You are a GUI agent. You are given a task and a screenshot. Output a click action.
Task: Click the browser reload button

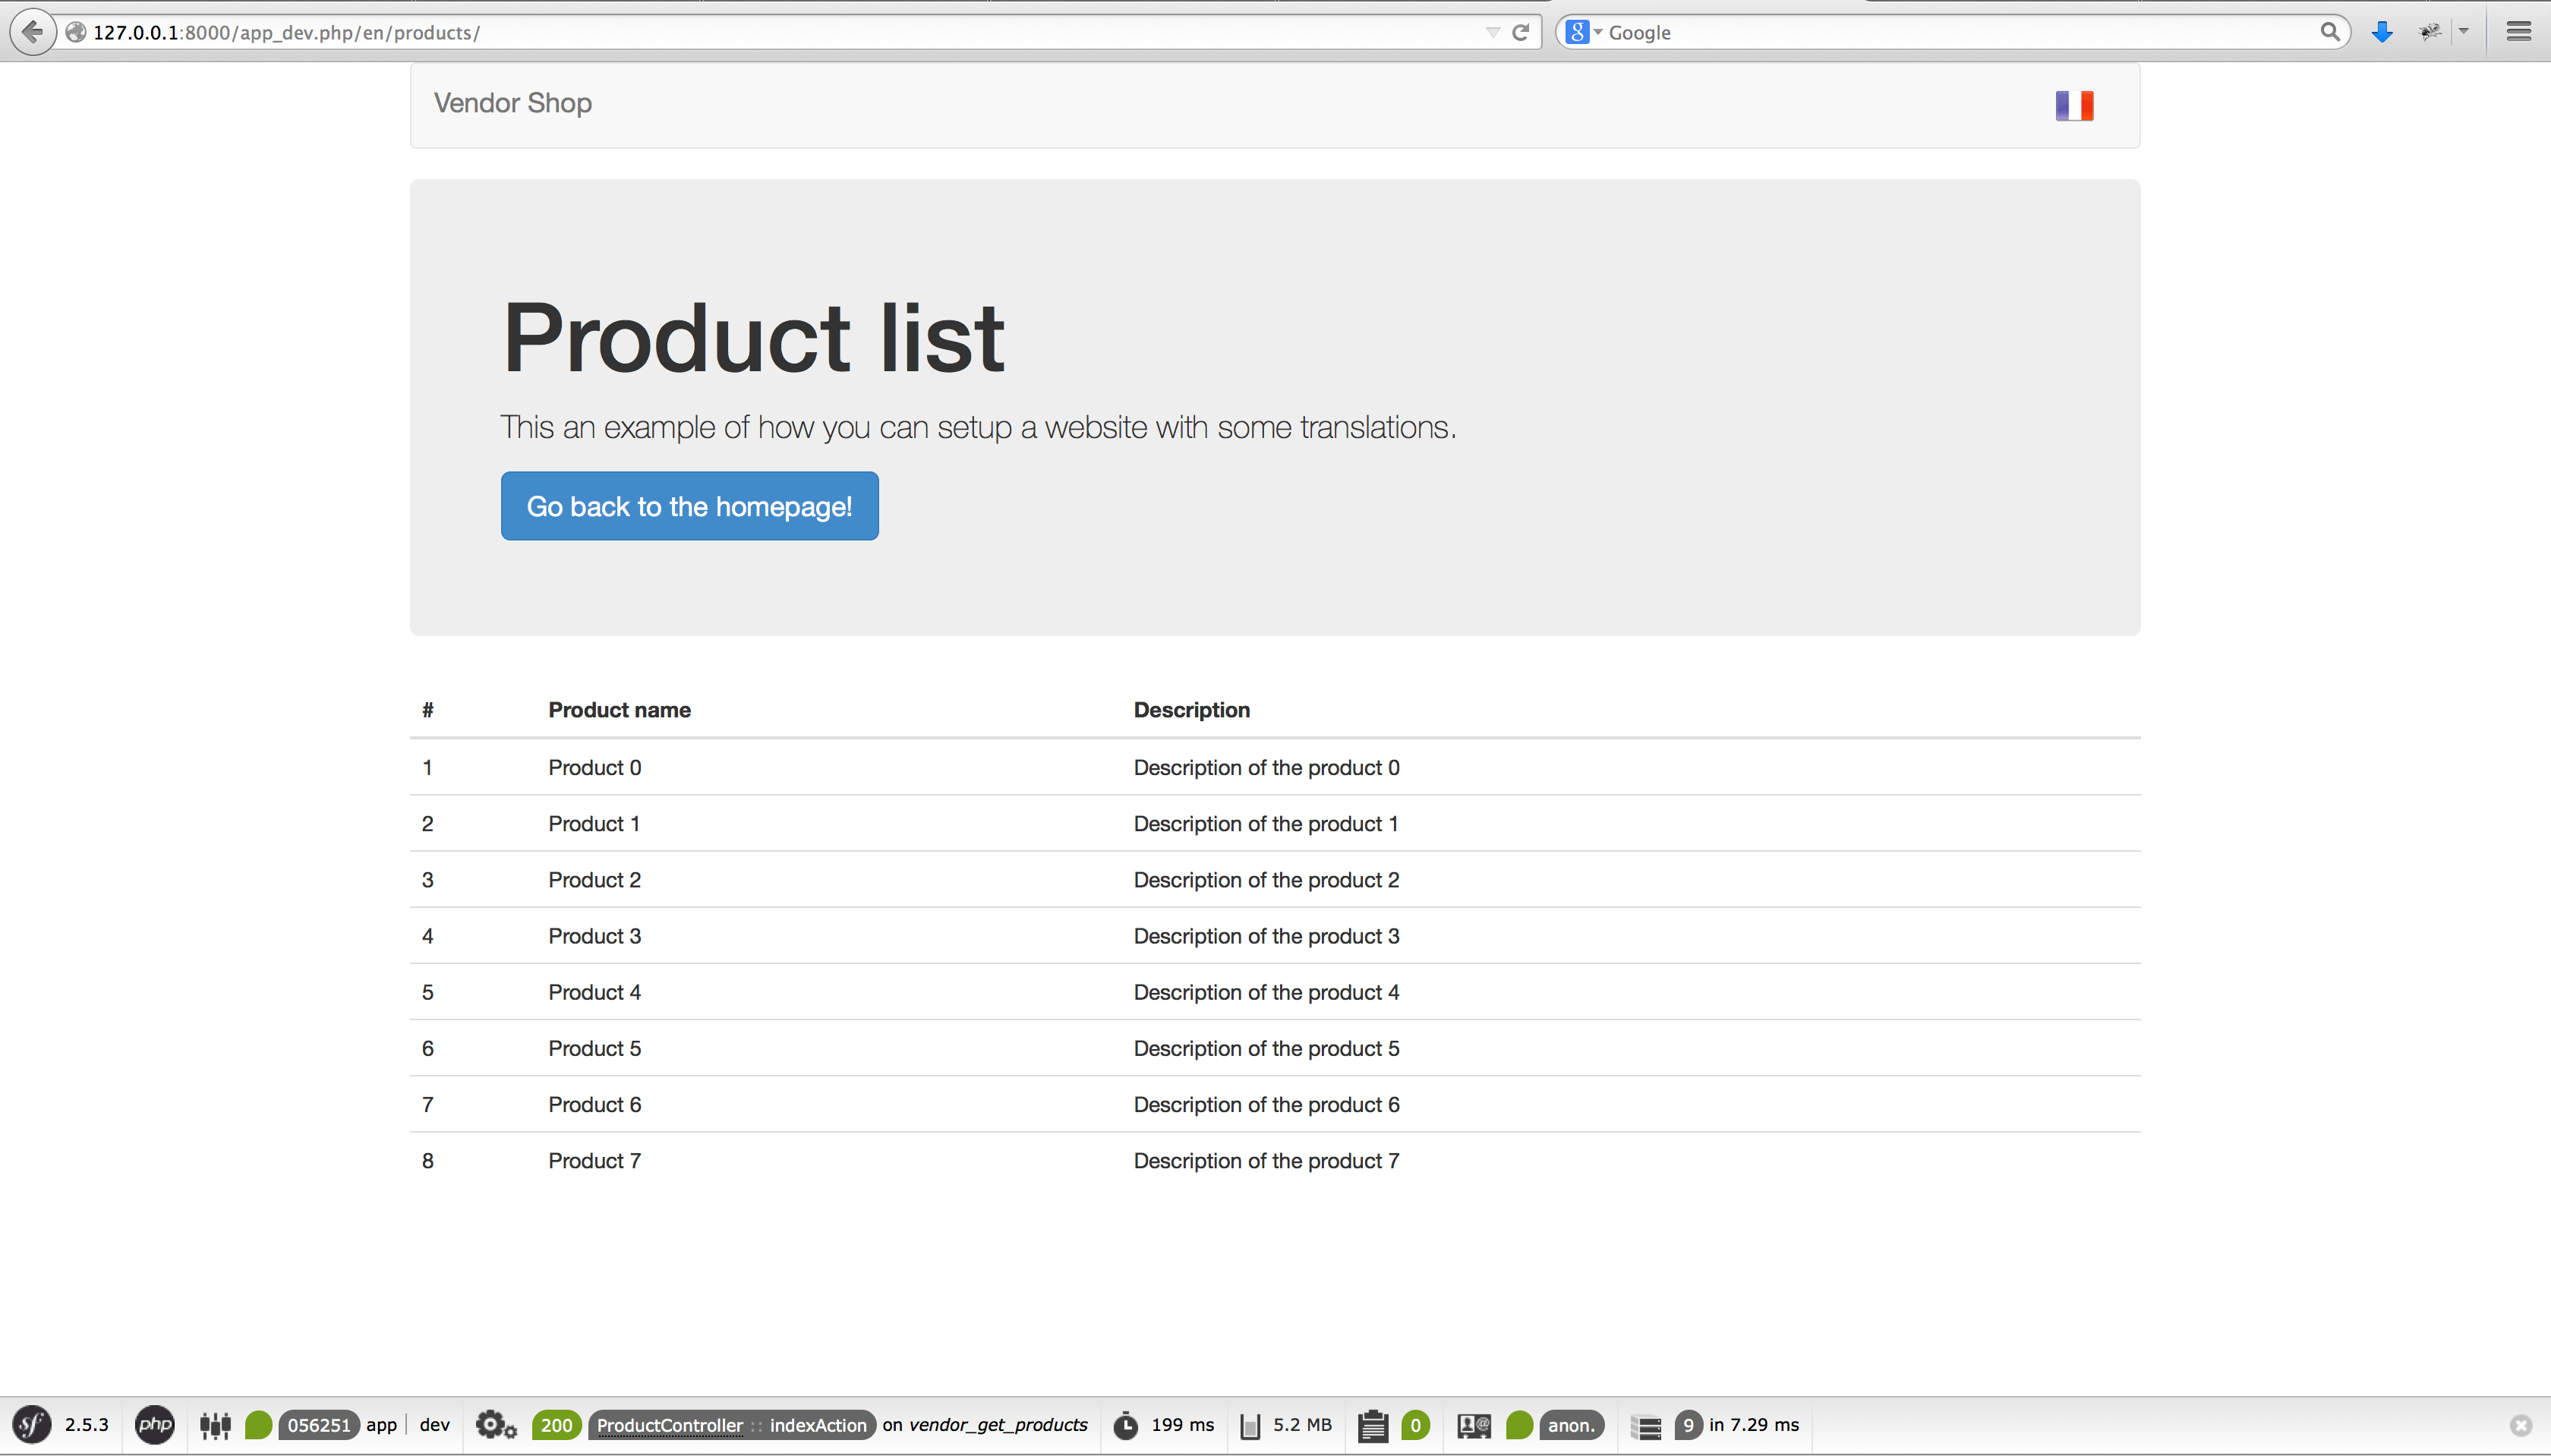coord(1520,32)
